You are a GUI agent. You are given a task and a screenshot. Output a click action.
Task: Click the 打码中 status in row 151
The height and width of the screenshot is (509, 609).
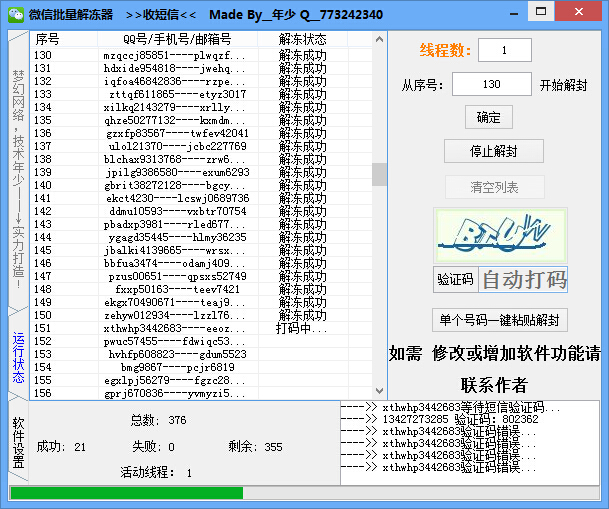point(301,328)
